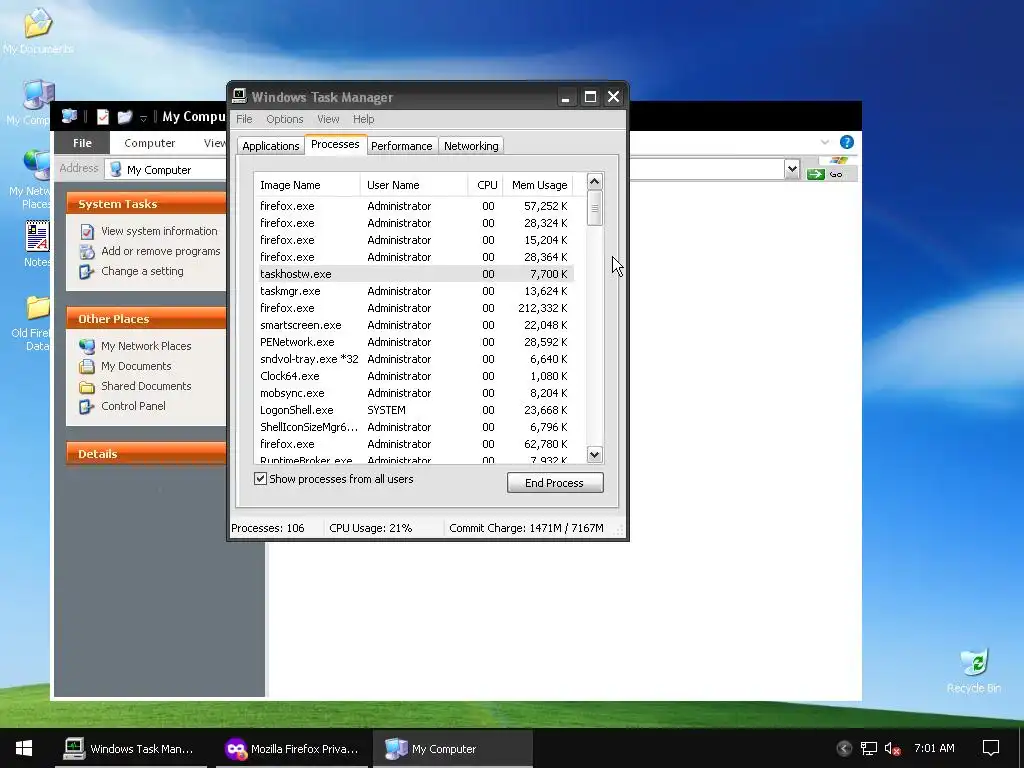Open the Help menu in Task Manager

(x=363, y=119)
